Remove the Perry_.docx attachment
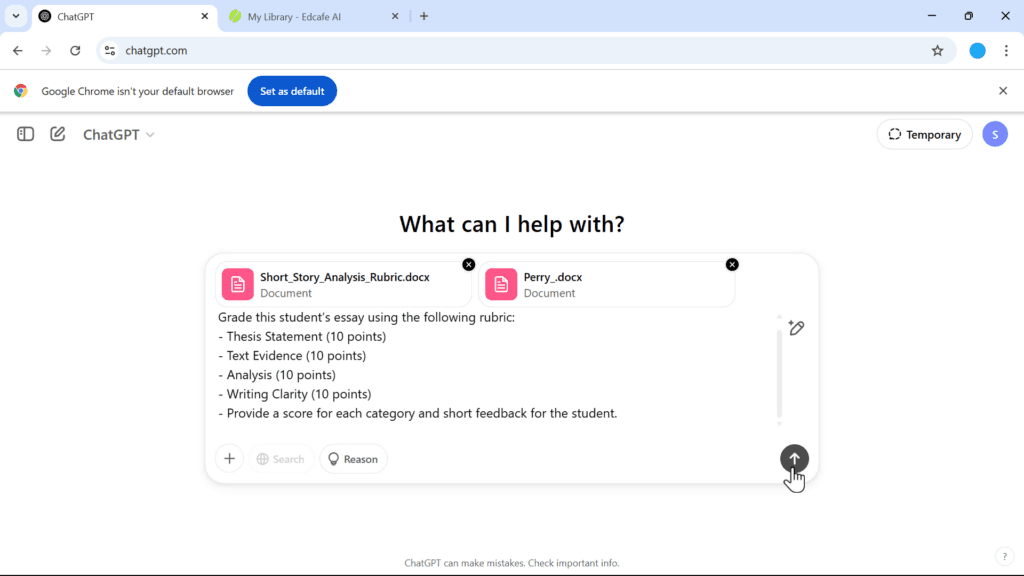 tap(732, 264)
